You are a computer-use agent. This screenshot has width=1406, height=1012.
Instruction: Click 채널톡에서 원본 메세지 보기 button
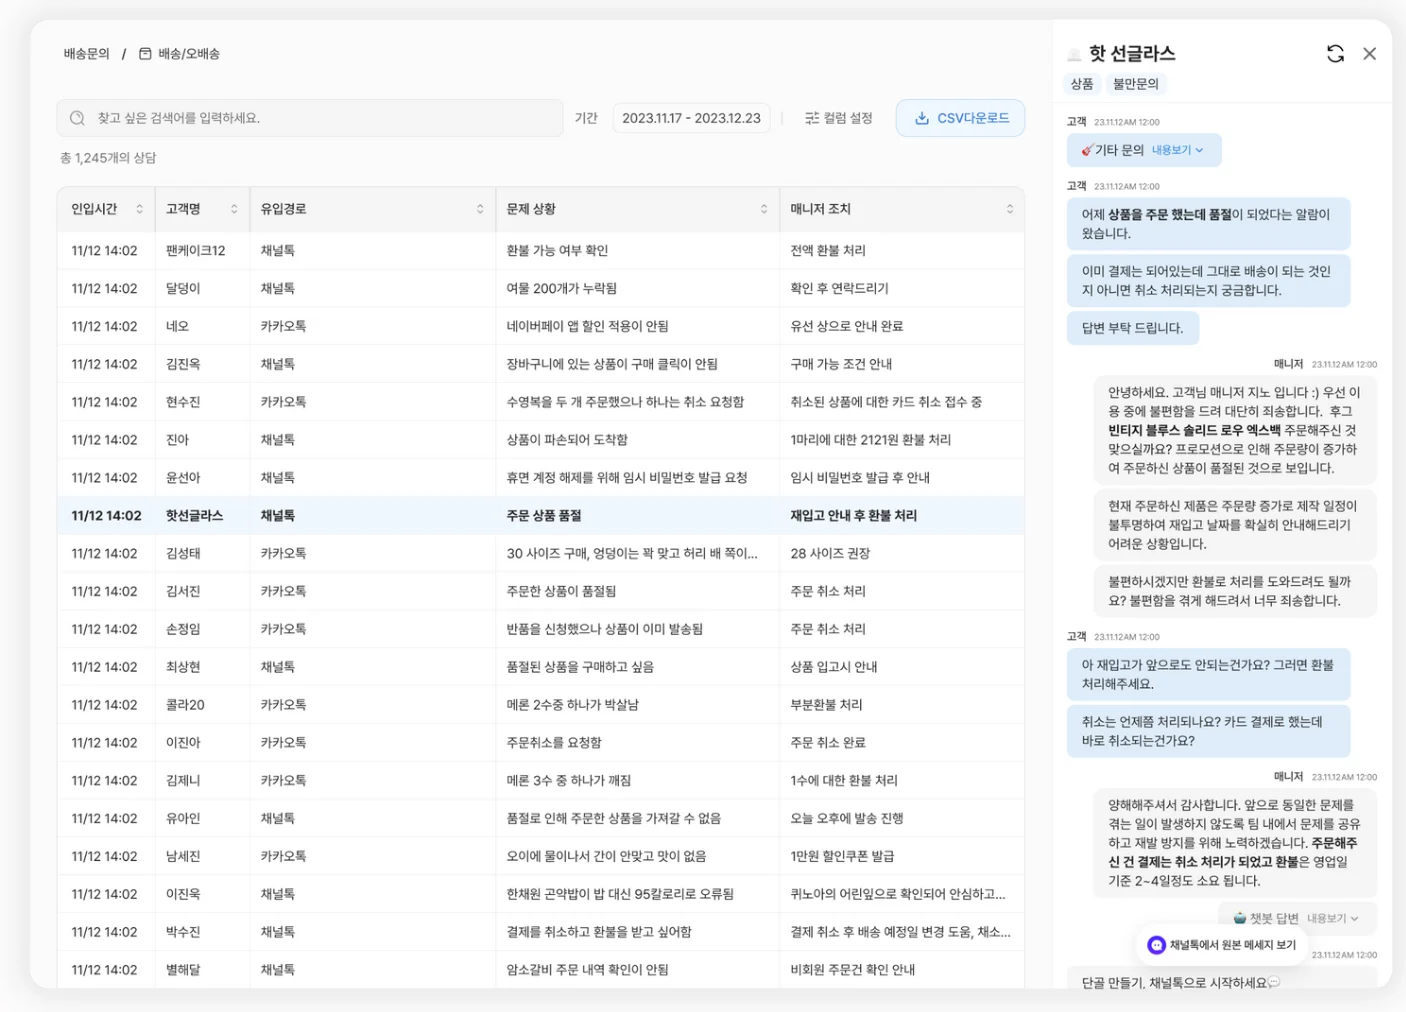(x=1222, y=945)
